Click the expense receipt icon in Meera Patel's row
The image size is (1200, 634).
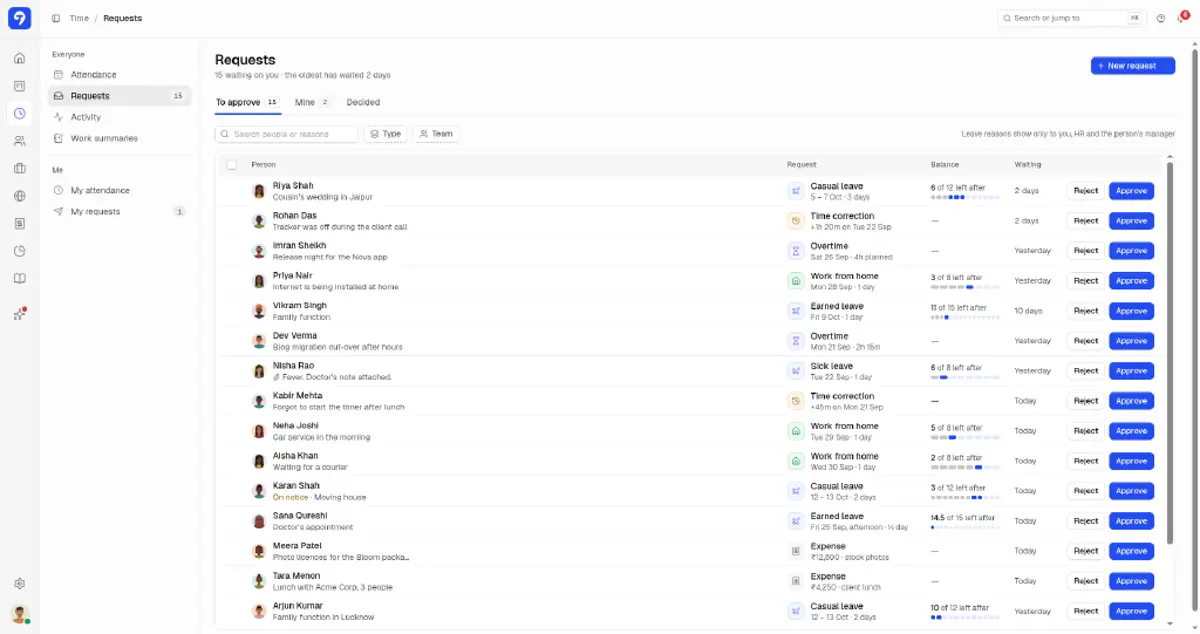[796, 551]
